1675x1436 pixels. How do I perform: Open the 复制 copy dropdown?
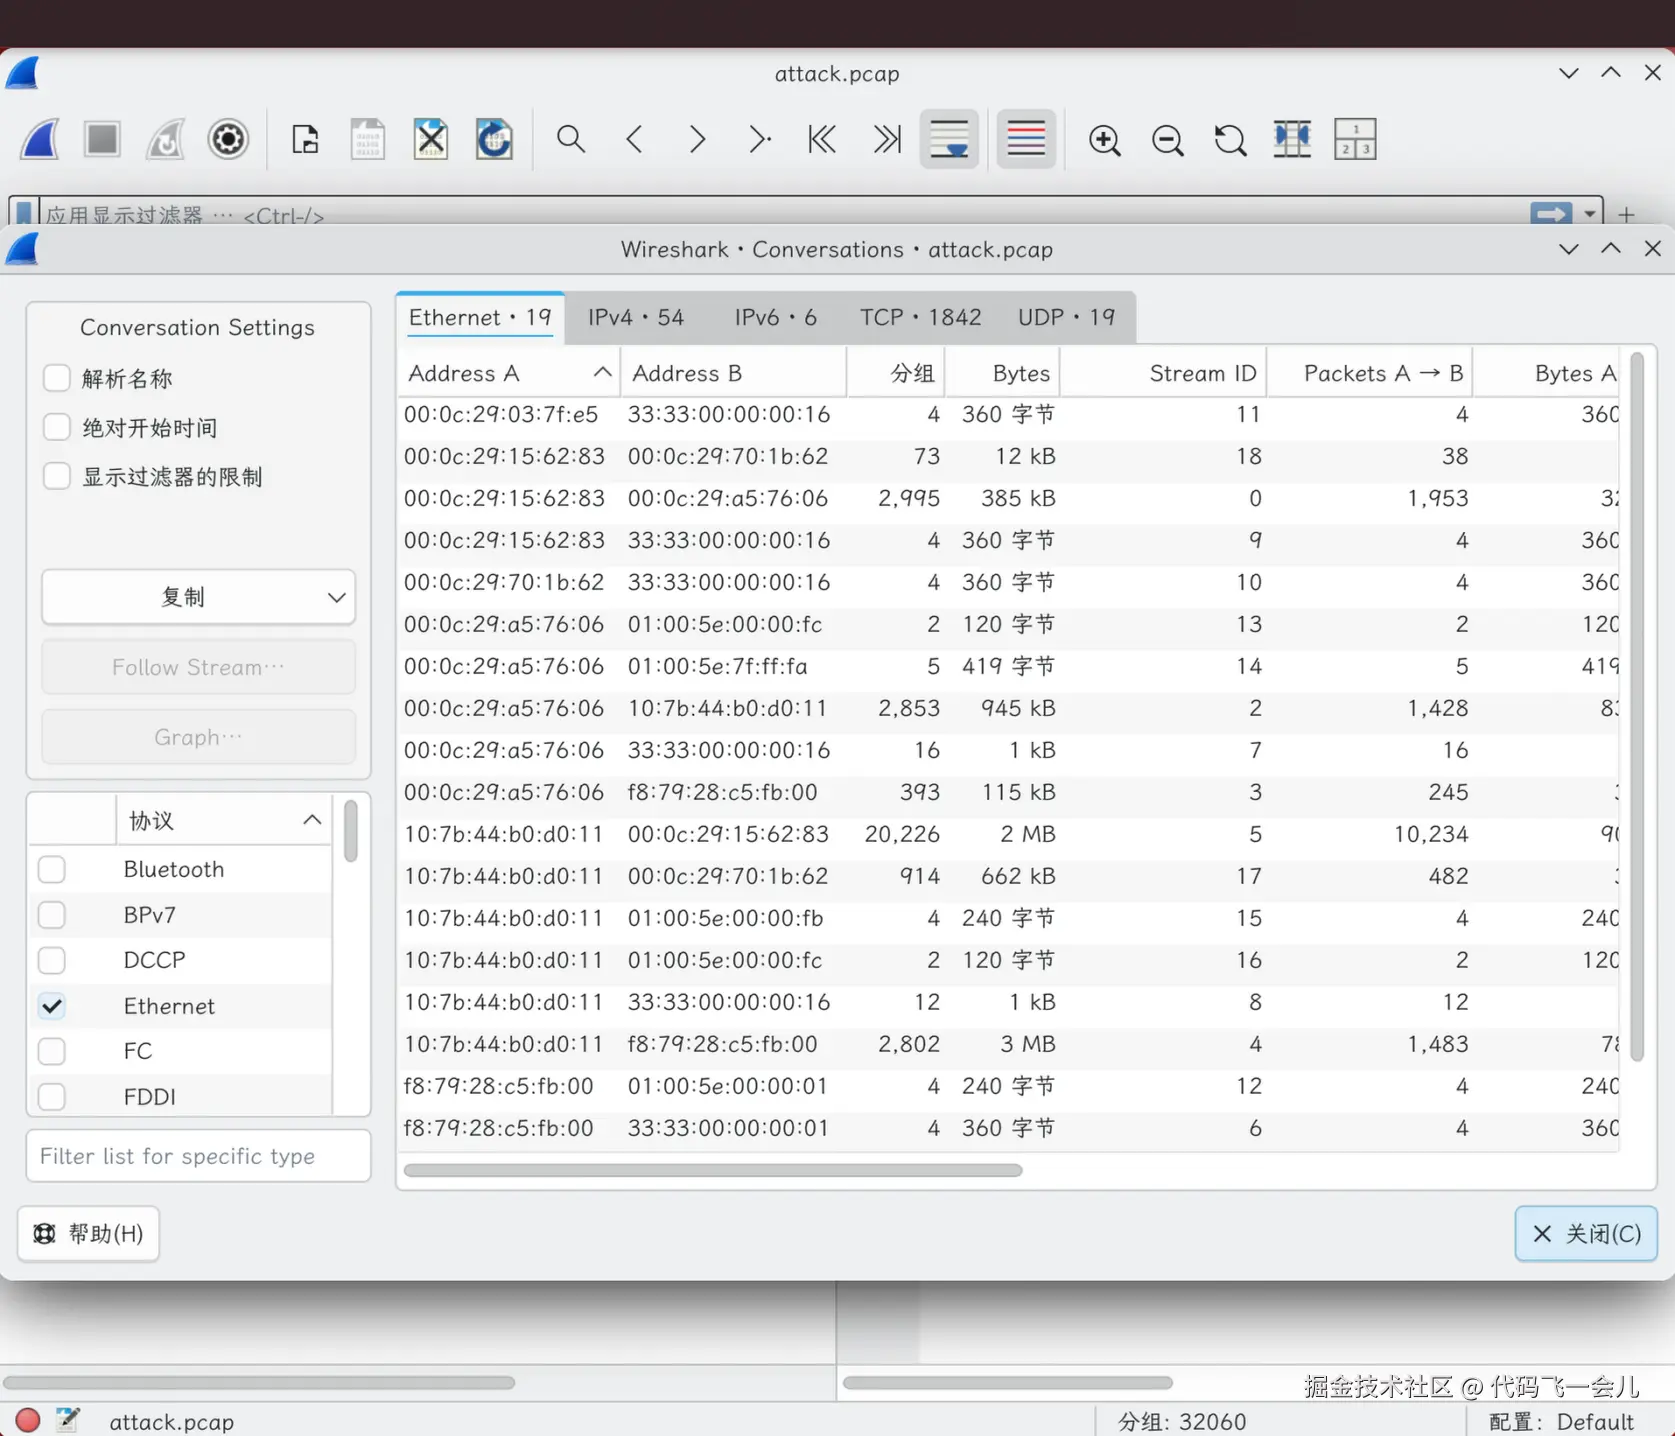click(198, 597)
